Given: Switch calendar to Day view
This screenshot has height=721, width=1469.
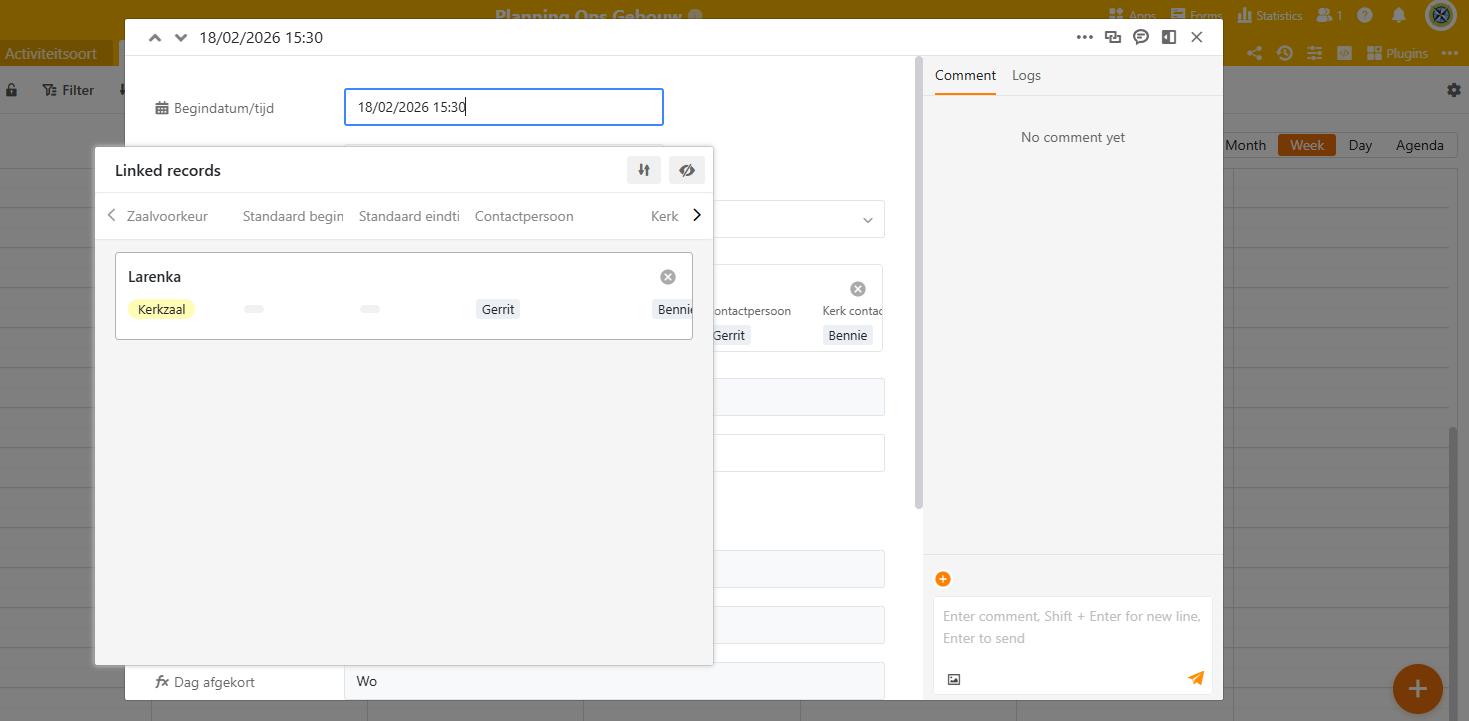Looking at the screenshot, I should [1360, 145].
